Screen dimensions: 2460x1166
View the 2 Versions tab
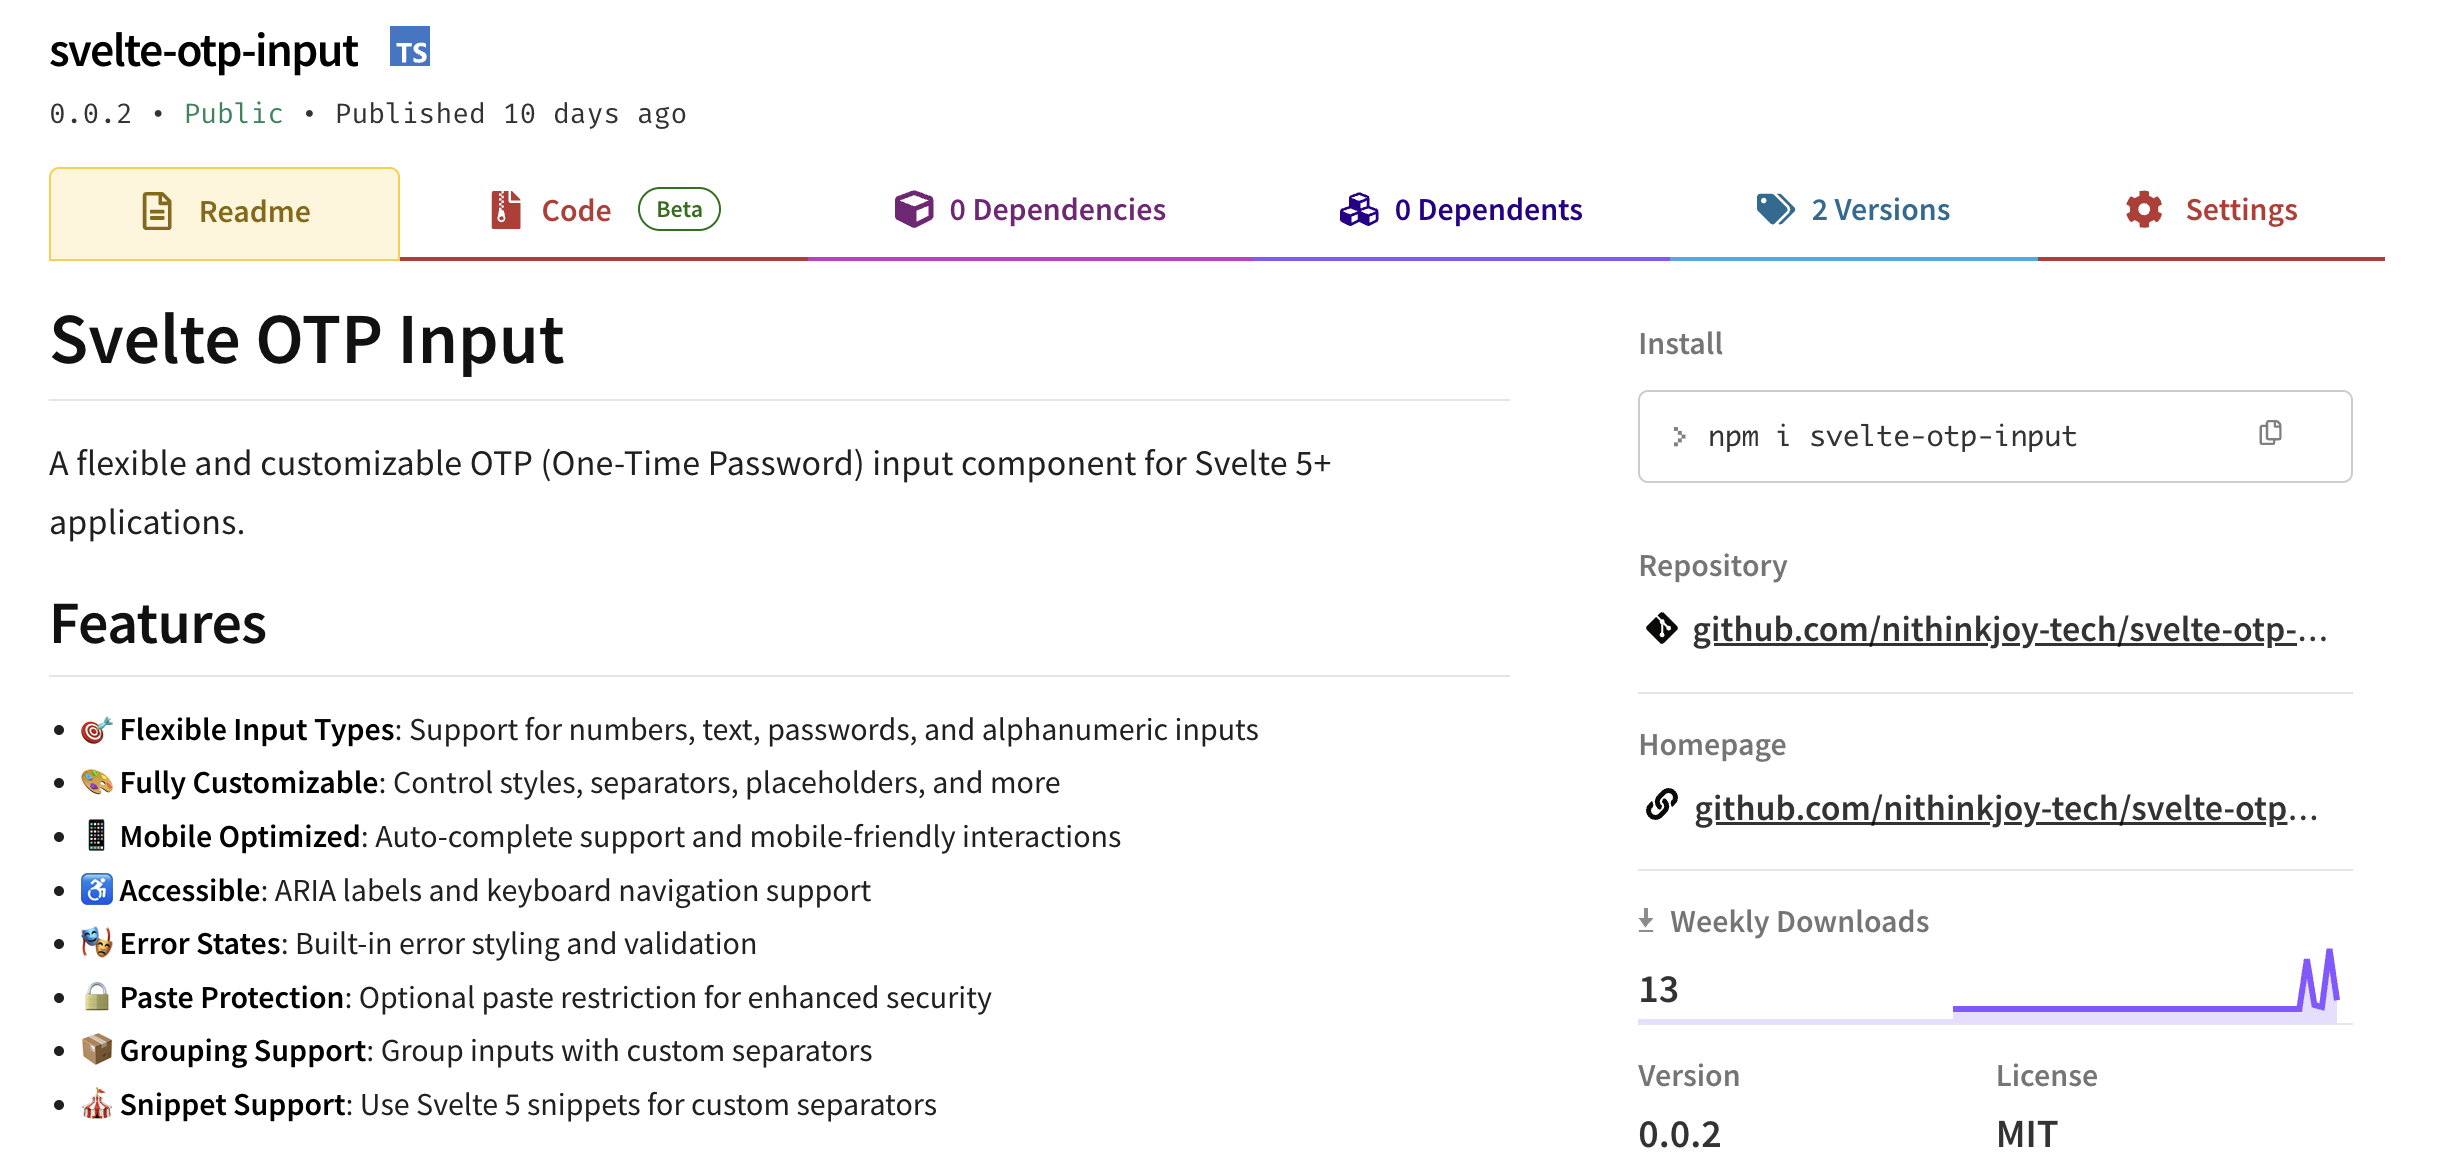pos(1880,210)
